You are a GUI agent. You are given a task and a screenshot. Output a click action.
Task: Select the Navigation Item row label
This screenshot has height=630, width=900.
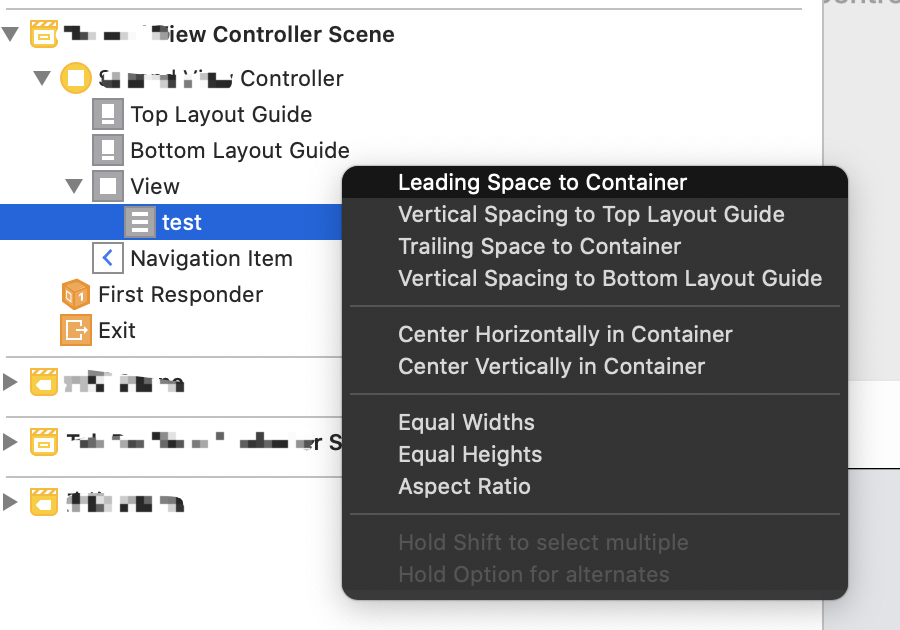[x=211, y=258]
